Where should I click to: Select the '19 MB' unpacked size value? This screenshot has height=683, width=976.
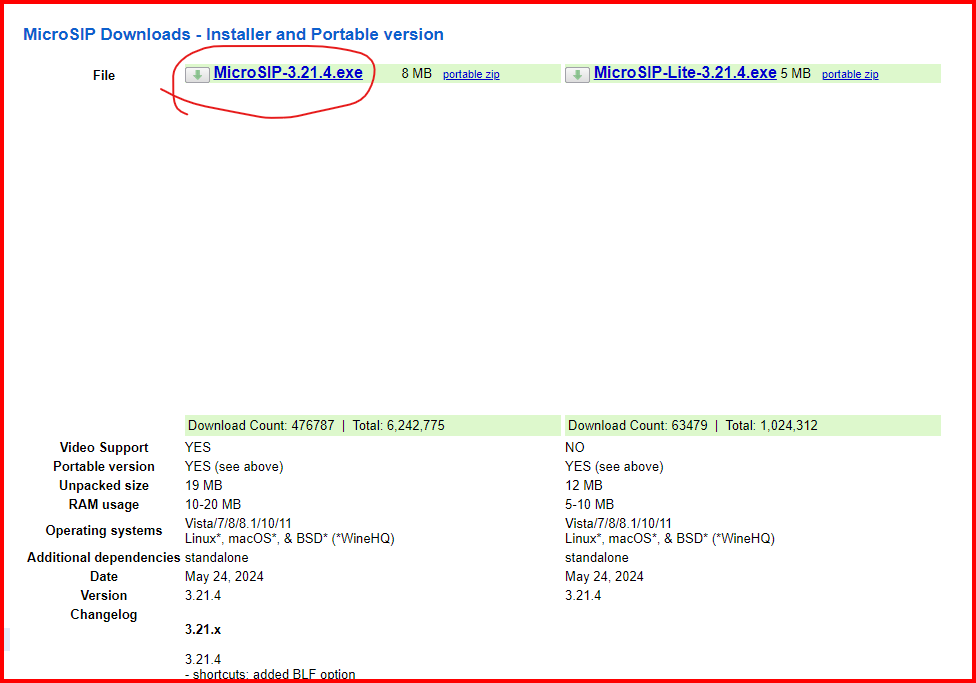pyautogui.click(x=204, y=485)
